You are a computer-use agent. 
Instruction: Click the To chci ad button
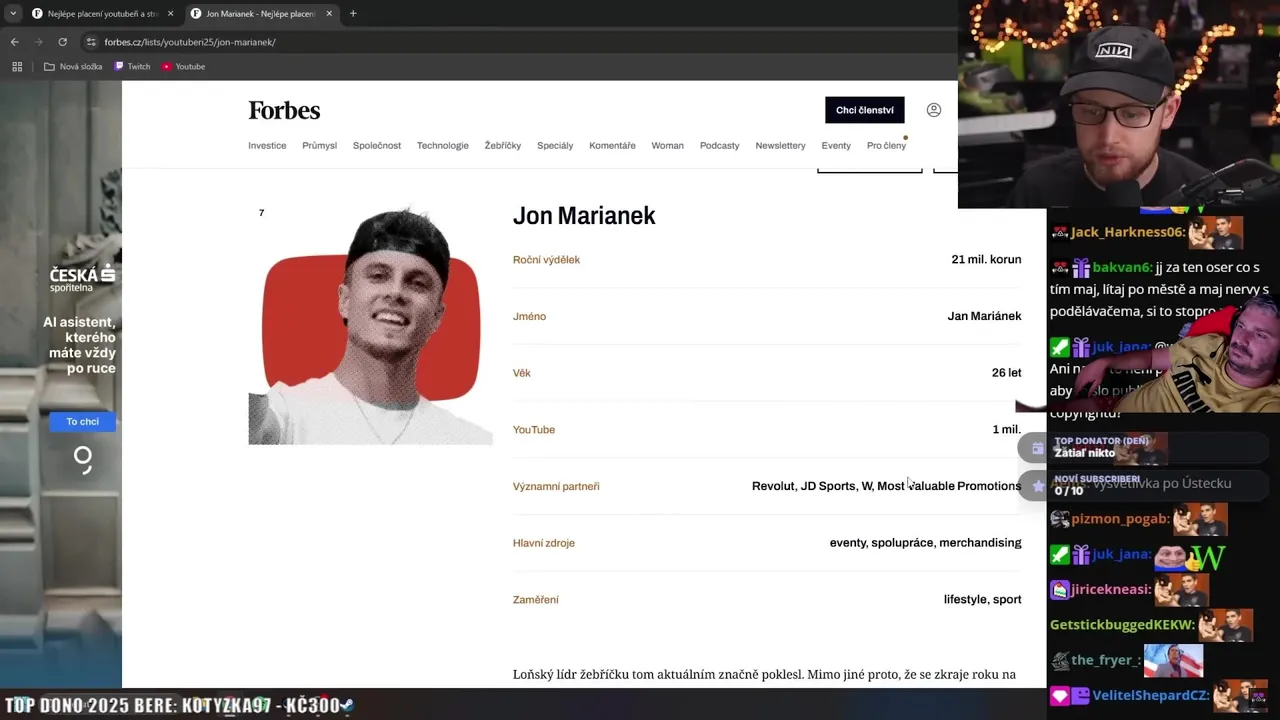83,422
